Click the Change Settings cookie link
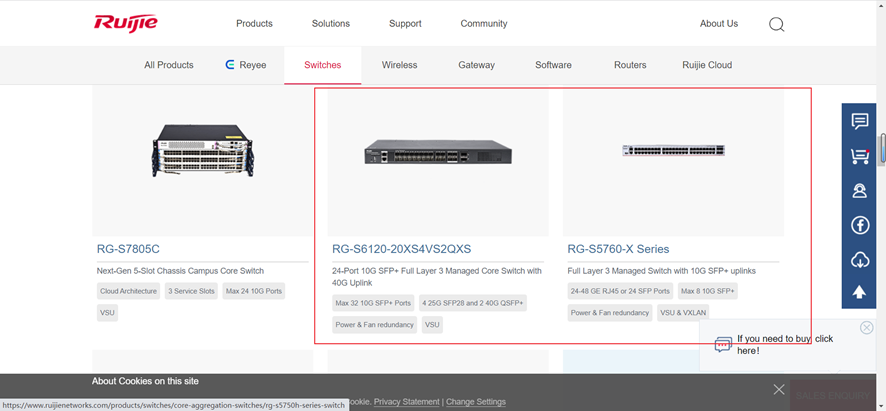Viewport: 886px width, 411px height. coord(476,402)
